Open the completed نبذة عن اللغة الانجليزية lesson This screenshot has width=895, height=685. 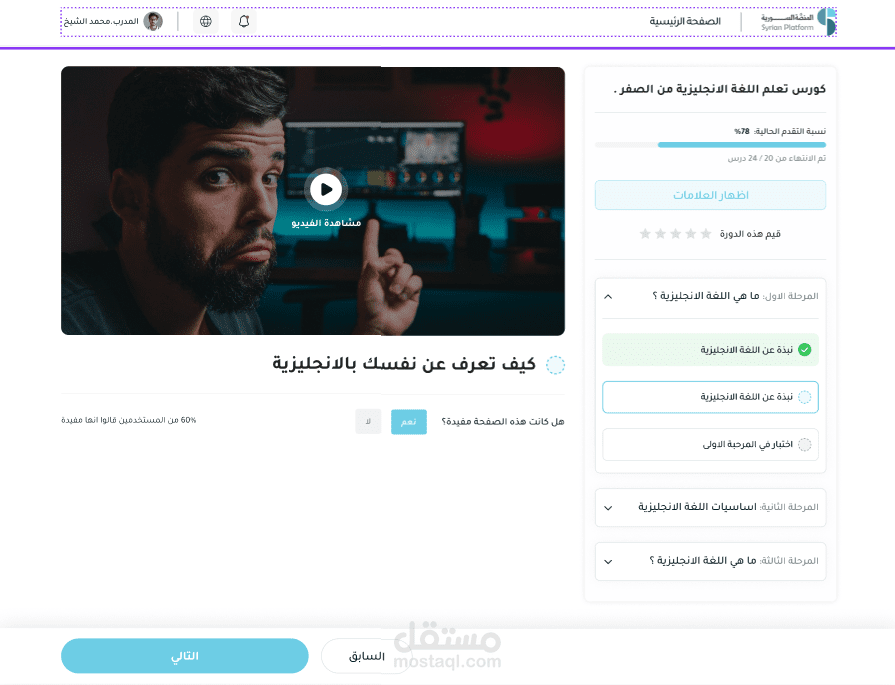pyautogui.click(x=710, y=349)
